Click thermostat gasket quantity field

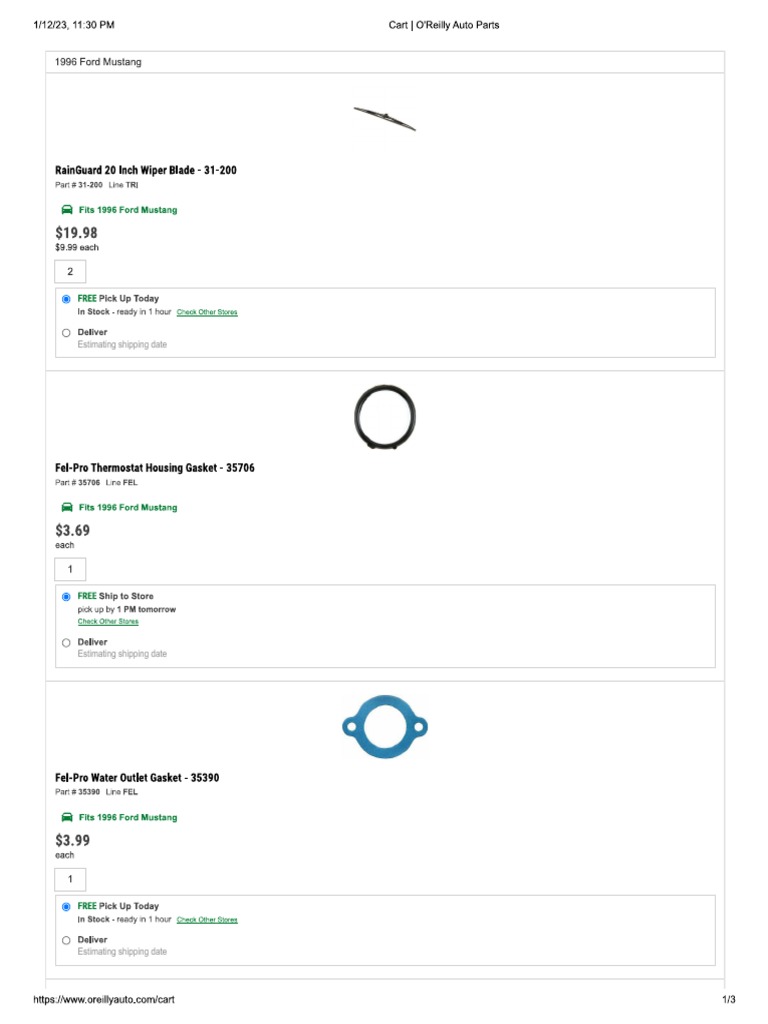(x=70, y=569)
